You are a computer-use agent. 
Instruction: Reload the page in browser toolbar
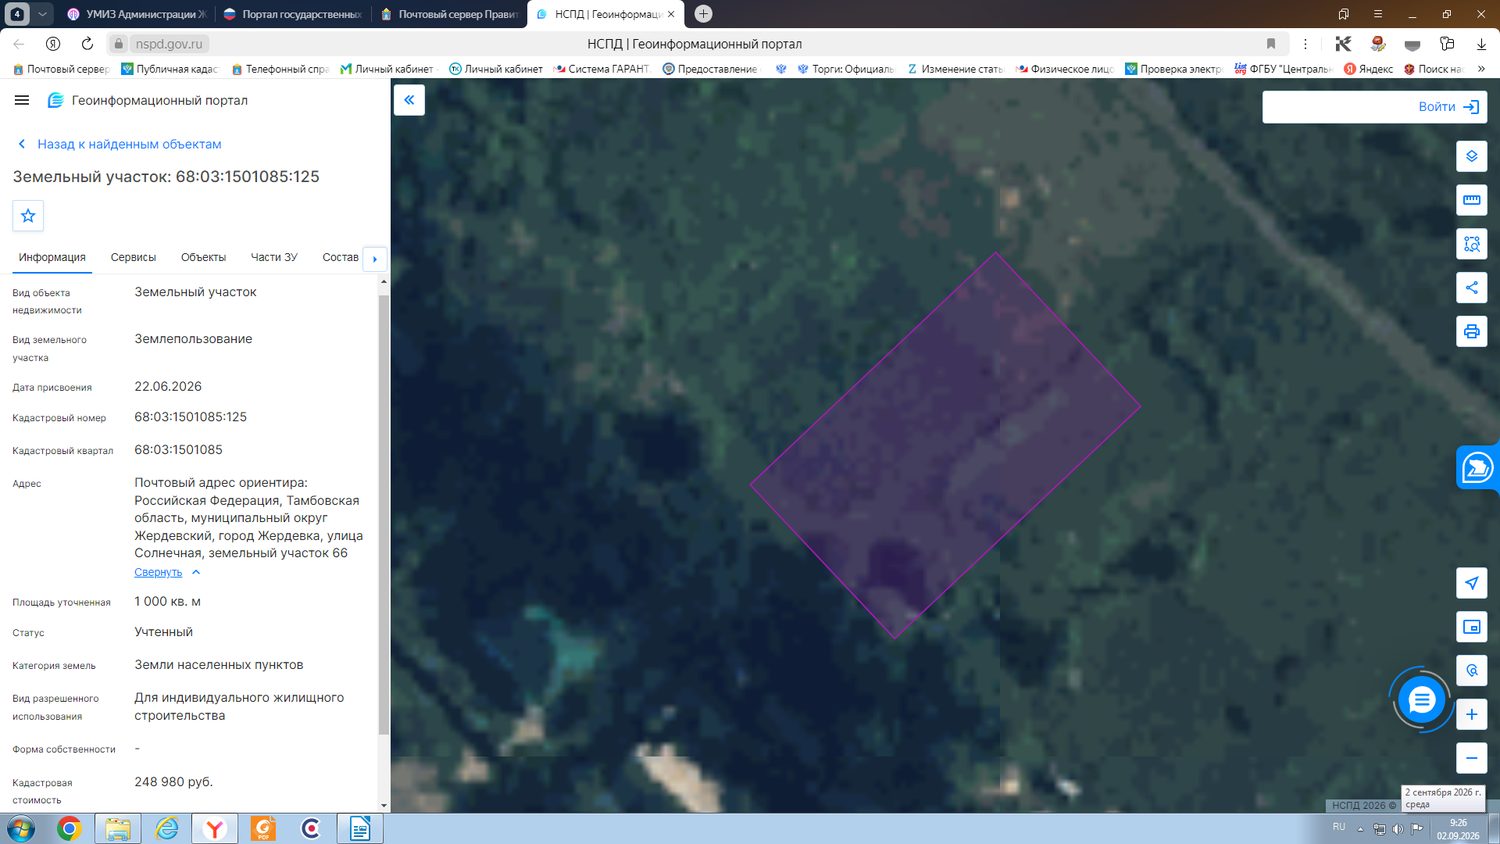click(x=87, y=44)
